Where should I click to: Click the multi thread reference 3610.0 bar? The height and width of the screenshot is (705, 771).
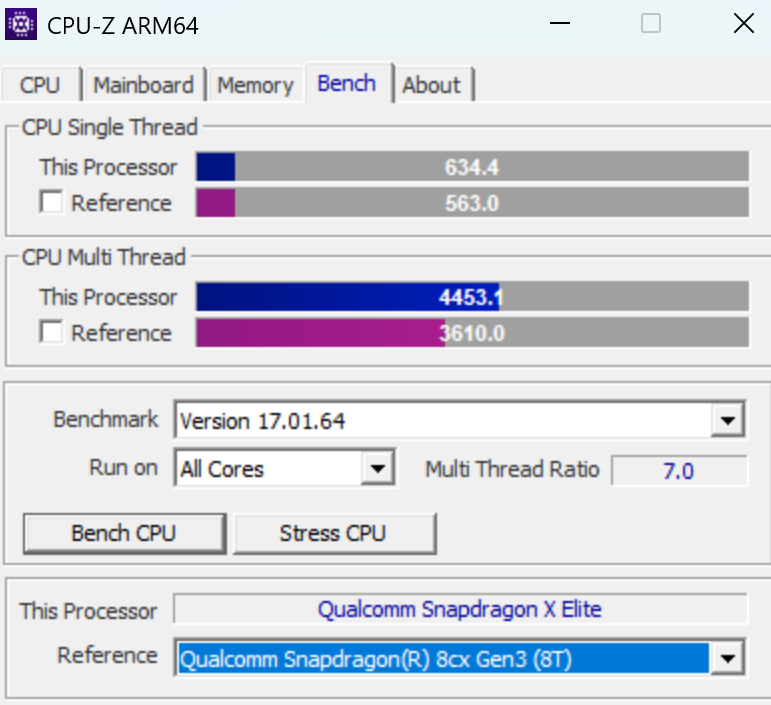click(x=472, y=333)
